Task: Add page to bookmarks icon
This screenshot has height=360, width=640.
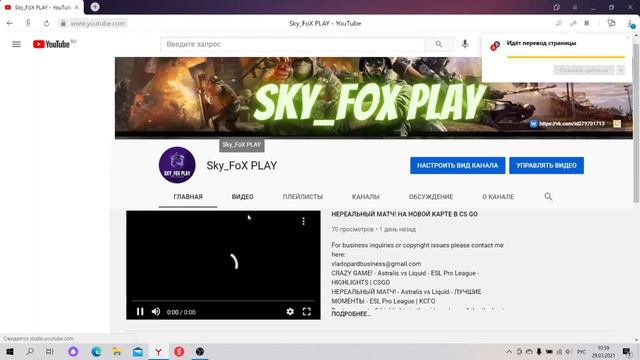Action: tap(587, 23)
